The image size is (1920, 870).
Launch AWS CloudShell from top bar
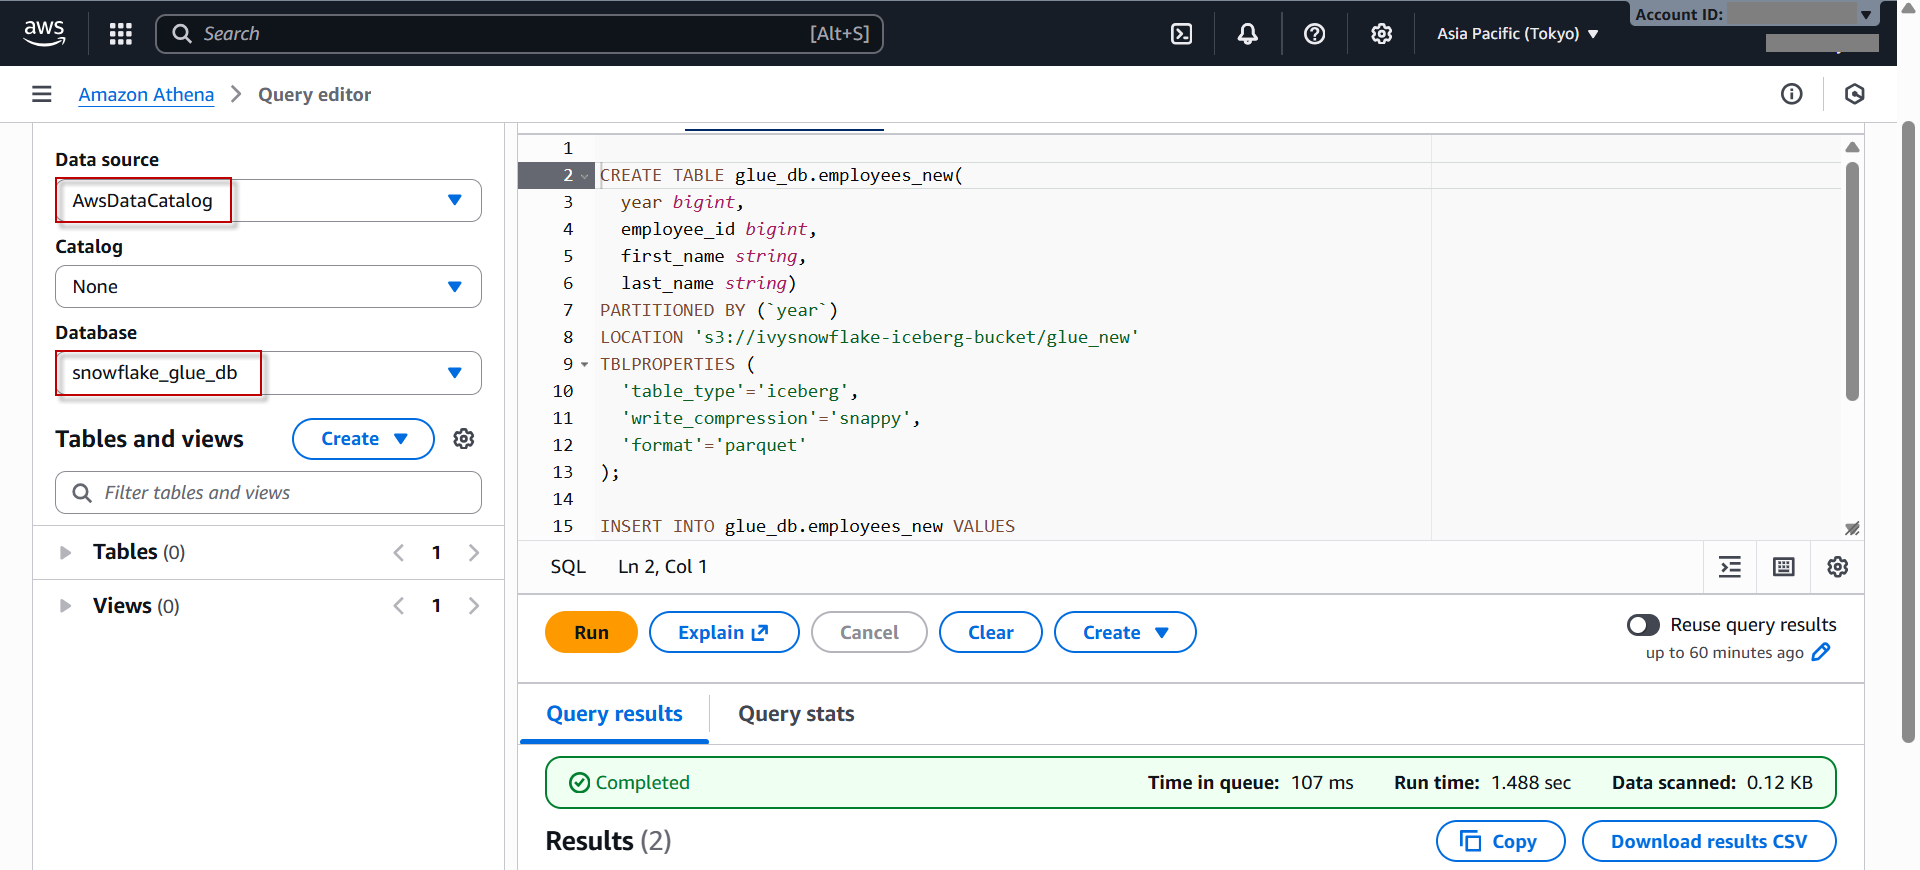(1181, 34)
